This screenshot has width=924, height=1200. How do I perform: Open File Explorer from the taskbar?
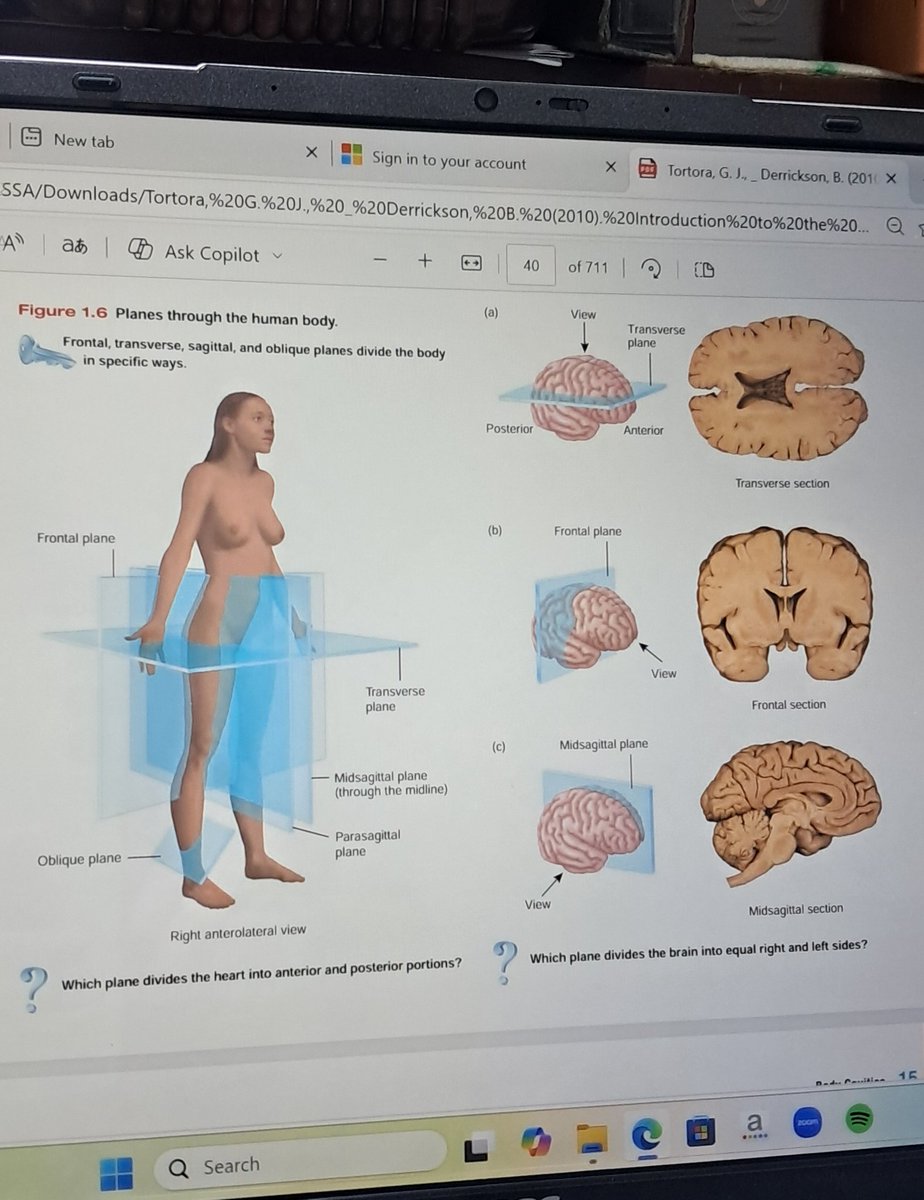tap(591, 1138)
